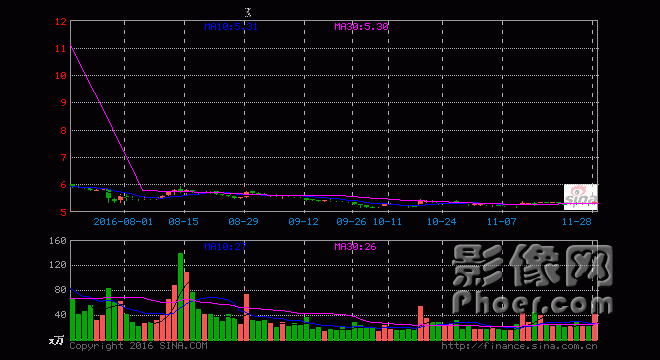Click the symbol above the price chart
The width and height of the screenshot is (660, 360).
click(248, 13)
